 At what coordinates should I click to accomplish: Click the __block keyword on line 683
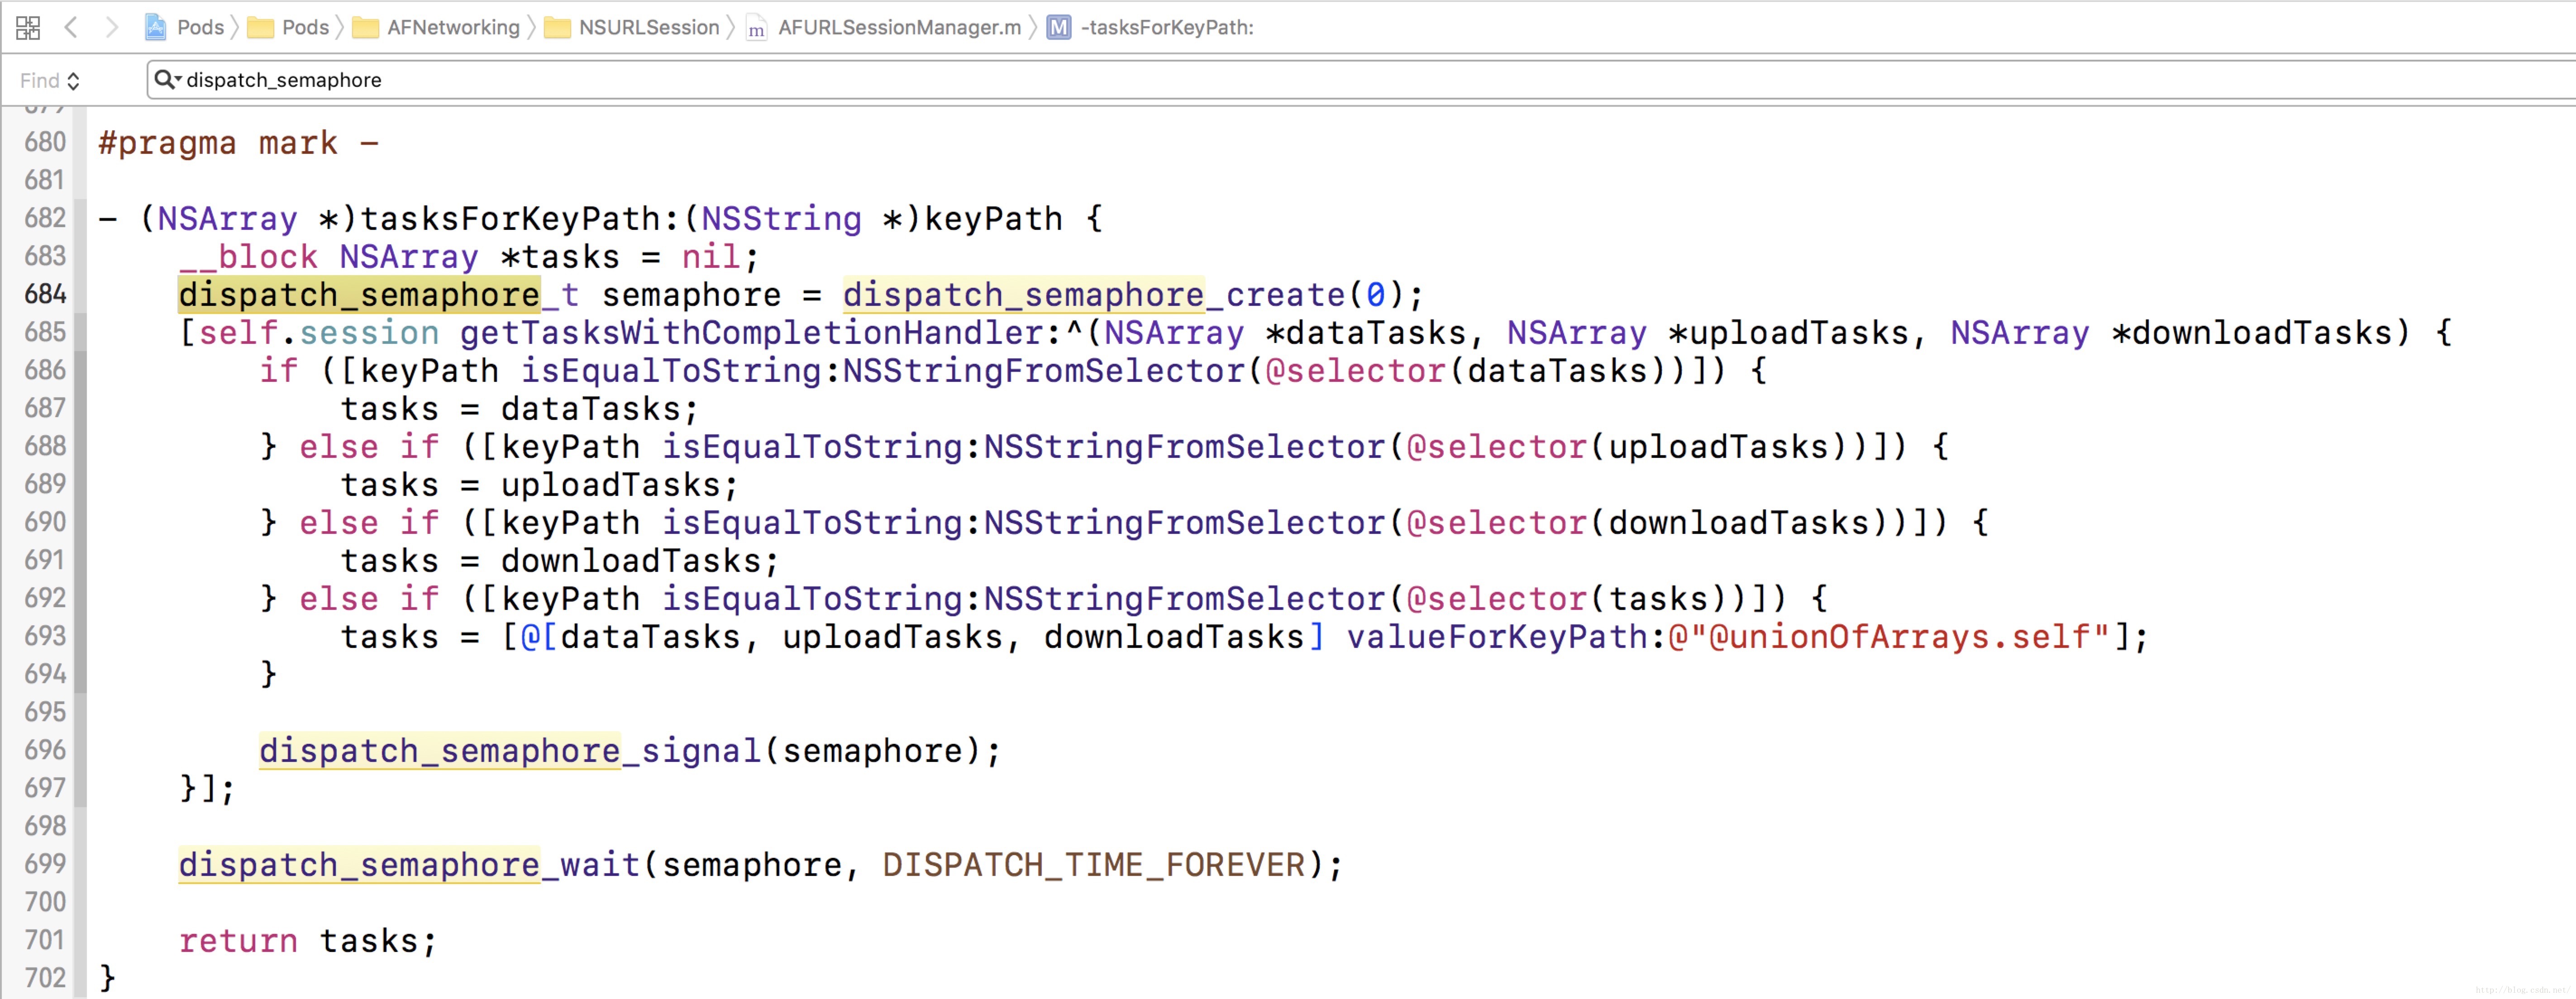tap(248, 257)
